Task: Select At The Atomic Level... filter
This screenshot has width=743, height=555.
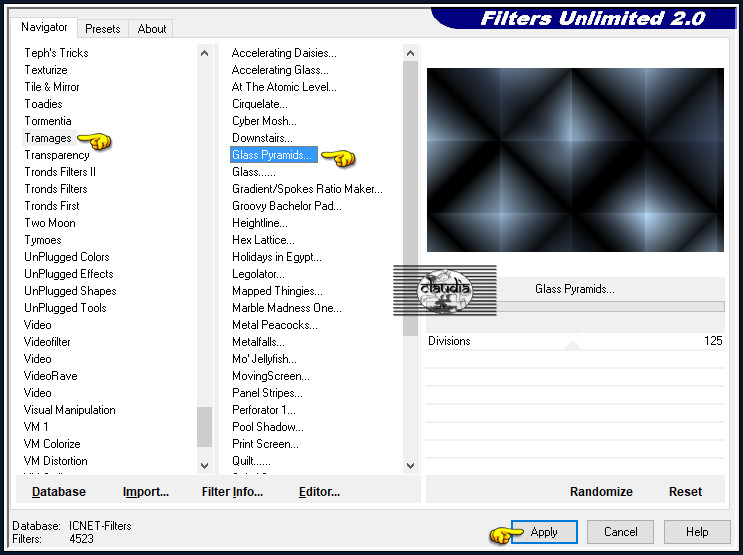Action: click(284, 87)
